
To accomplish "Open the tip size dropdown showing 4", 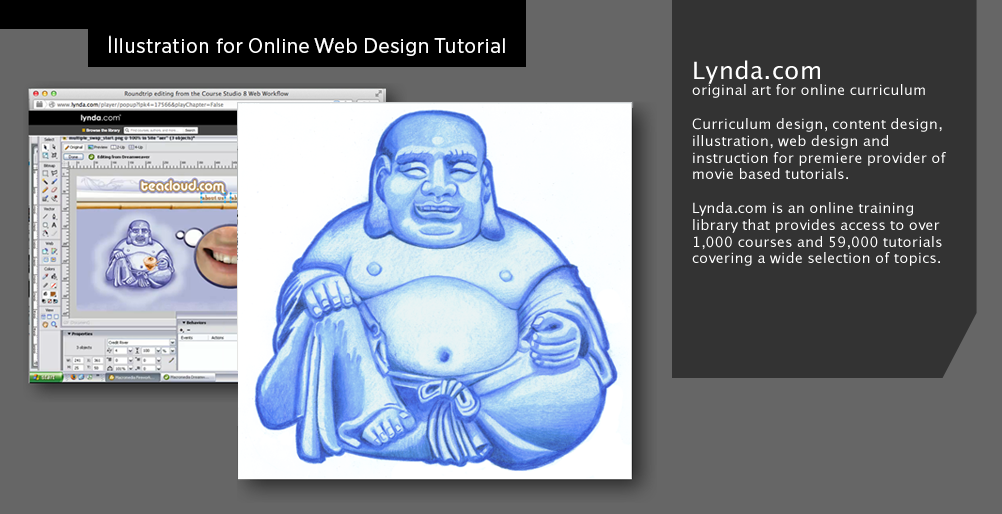I will (130, 350).
